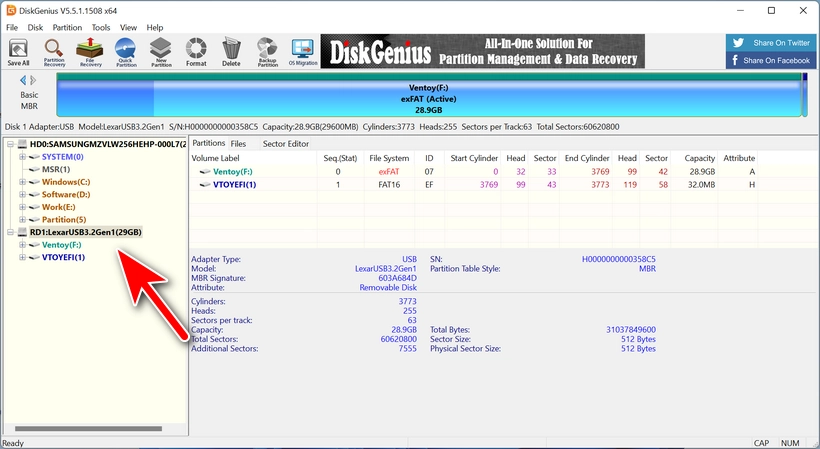Click the DiskGenius banner advertisement

point(482,51)
